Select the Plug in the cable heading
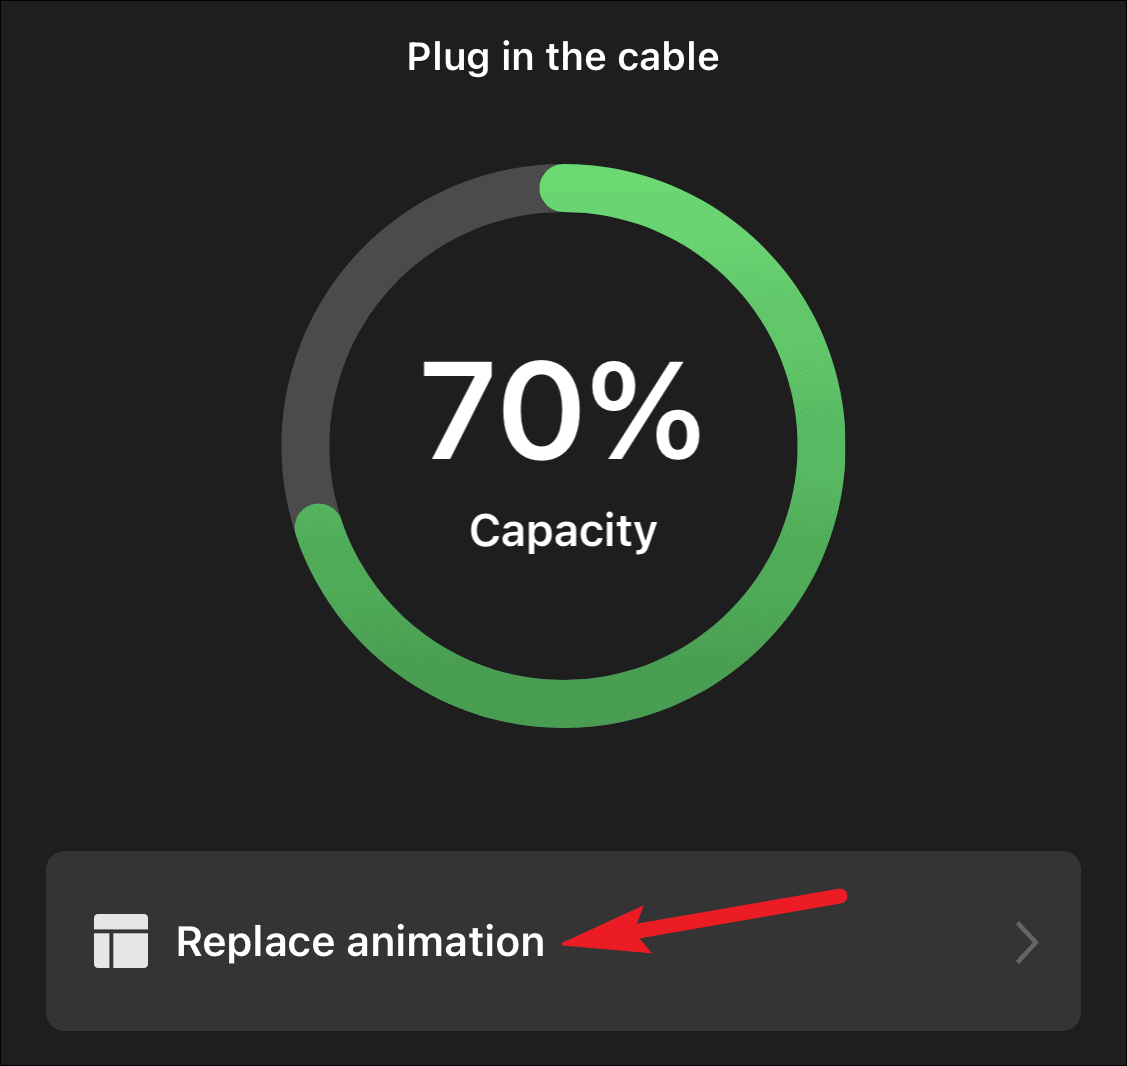This screenshot has height=1066, width=1127. (562, 57)
